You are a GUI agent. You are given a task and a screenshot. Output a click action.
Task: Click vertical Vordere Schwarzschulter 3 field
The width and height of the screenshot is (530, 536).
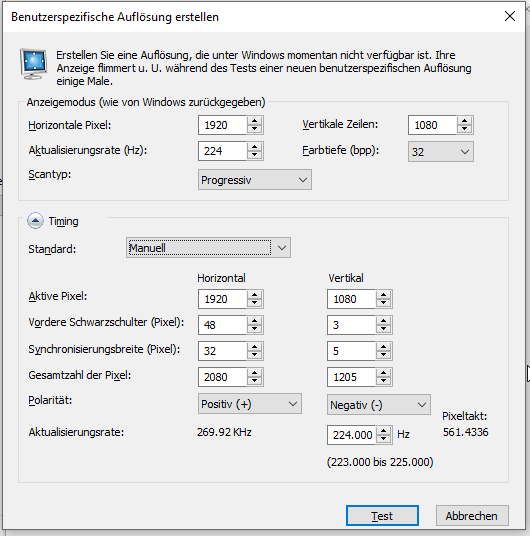pyautogui.click(x=351, y=325)
